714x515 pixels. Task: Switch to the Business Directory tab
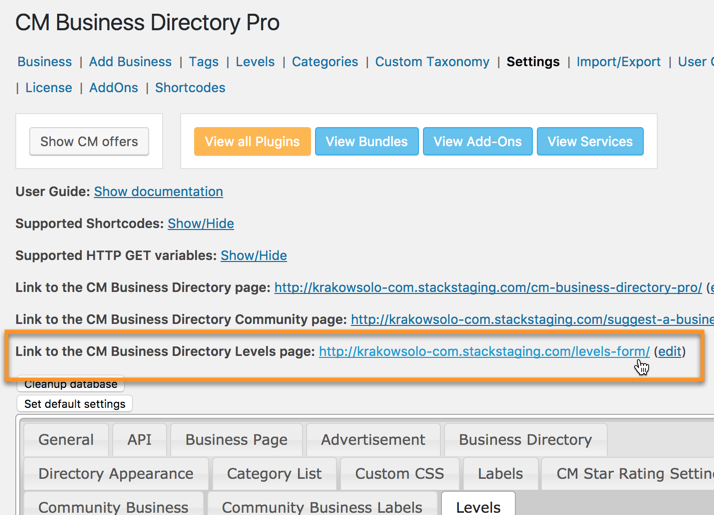pos(525,440)
